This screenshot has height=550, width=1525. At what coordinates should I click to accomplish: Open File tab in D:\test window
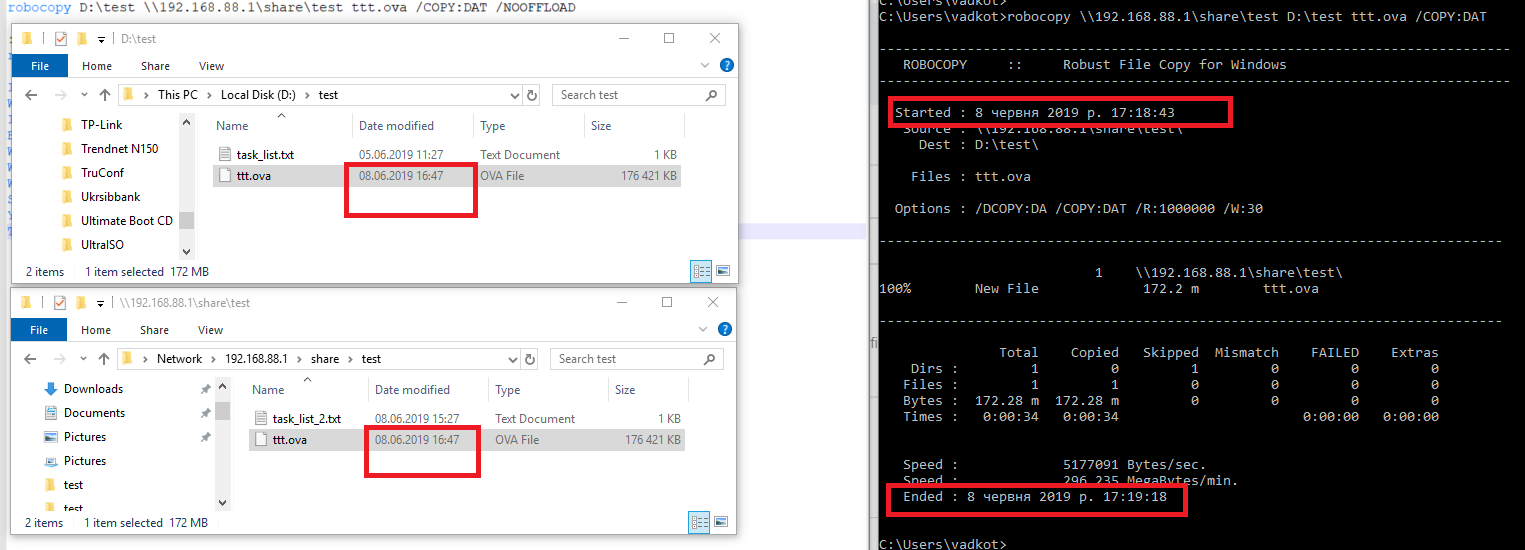tap(40, 66)
